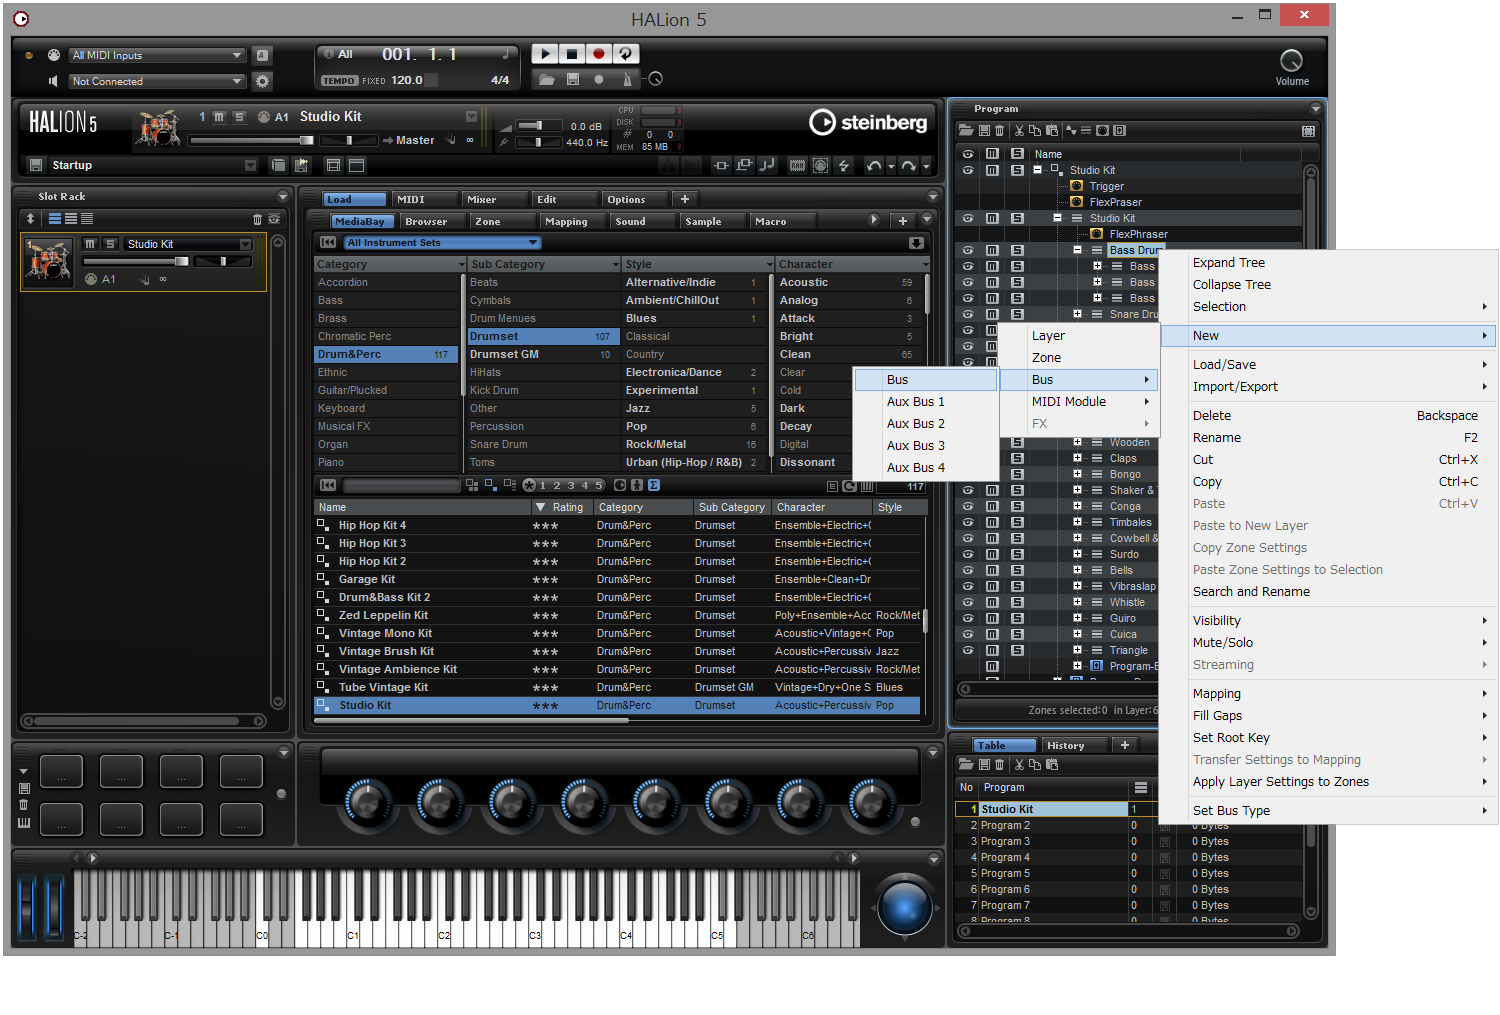Choose Aux Bus 1 from the submenu
Screen dimensions: 1500x1015
(926, 401)
